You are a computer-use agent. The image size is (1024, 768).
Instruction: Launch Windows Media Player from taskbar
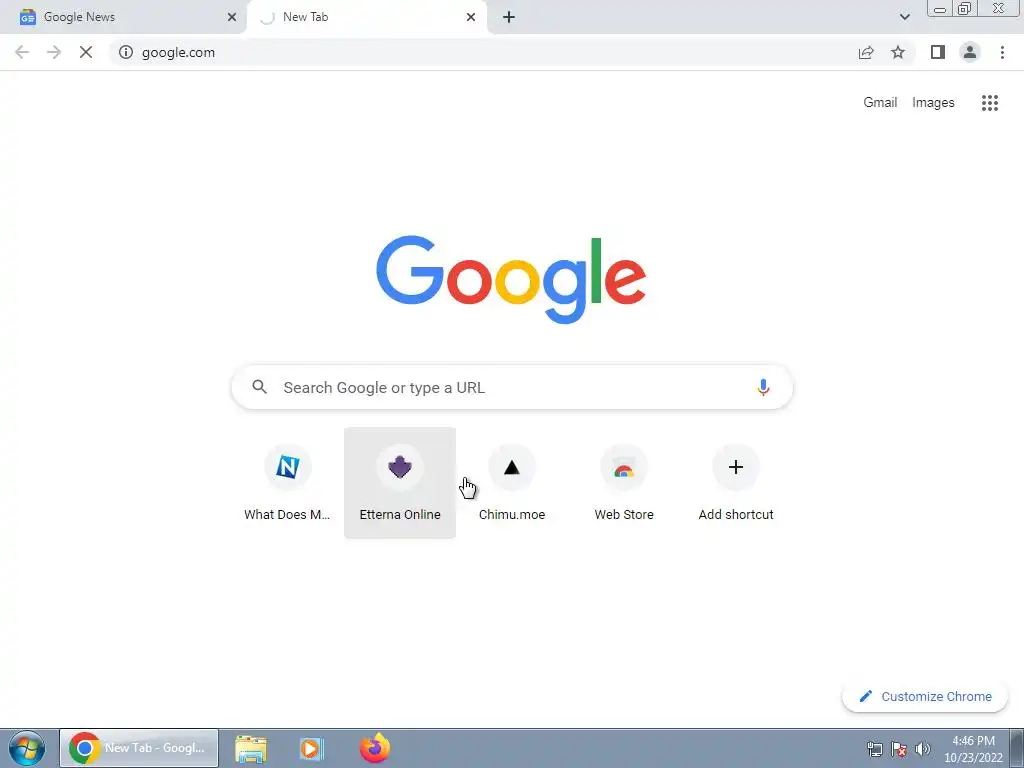312,748
